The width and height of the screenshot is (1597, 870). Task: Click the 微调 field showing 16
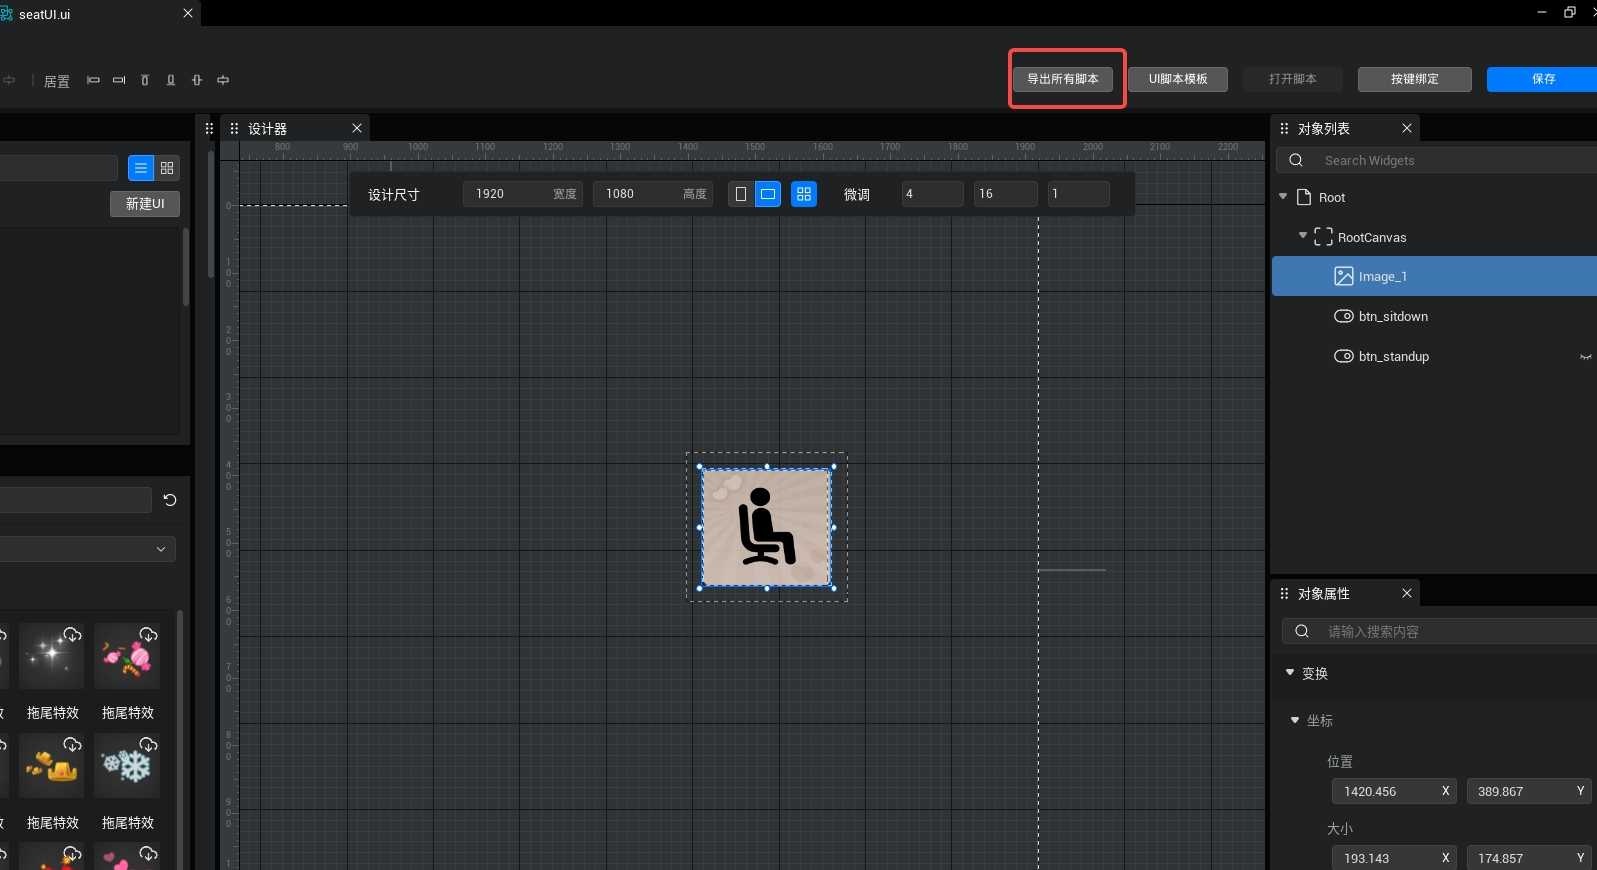pos(1005,194)
